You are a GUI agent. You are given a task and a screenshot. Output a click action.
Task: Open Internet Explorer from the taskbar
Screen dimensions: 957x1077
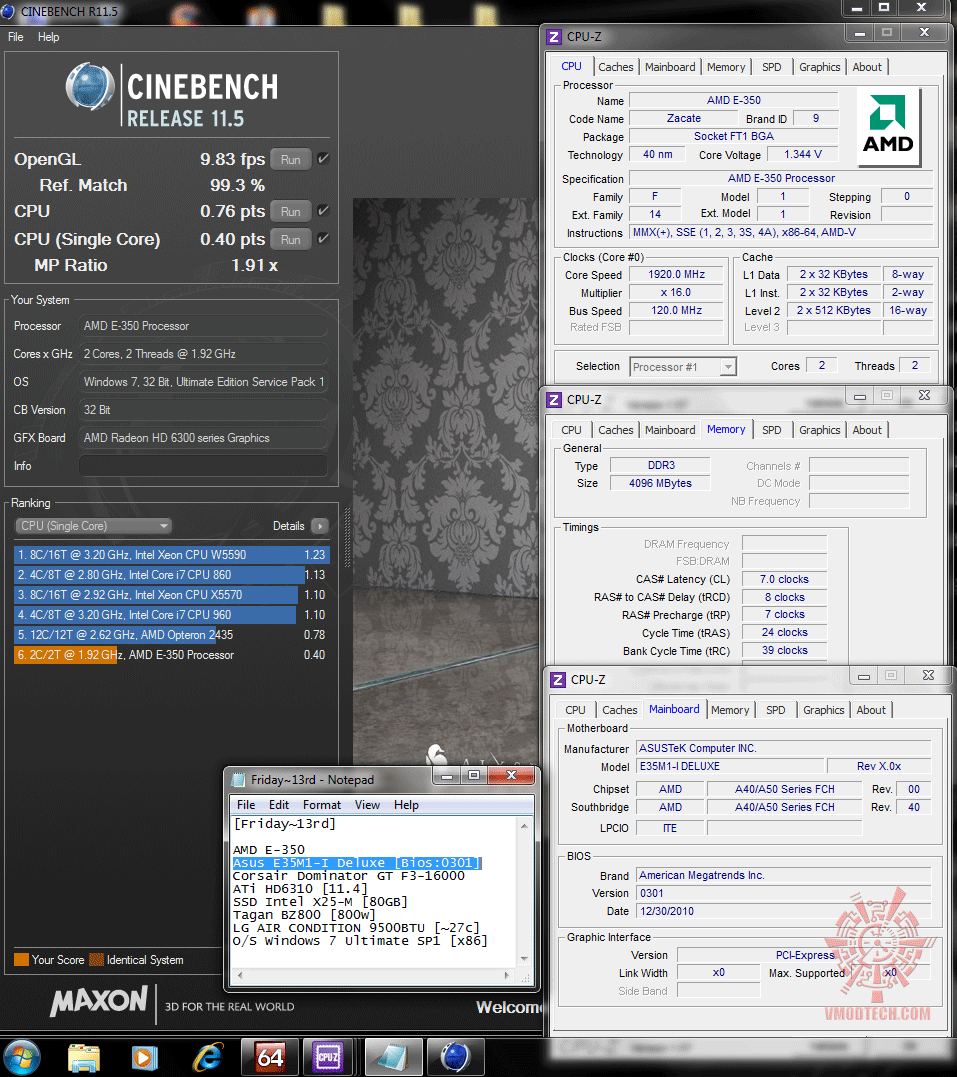[x=207, y=1057]
